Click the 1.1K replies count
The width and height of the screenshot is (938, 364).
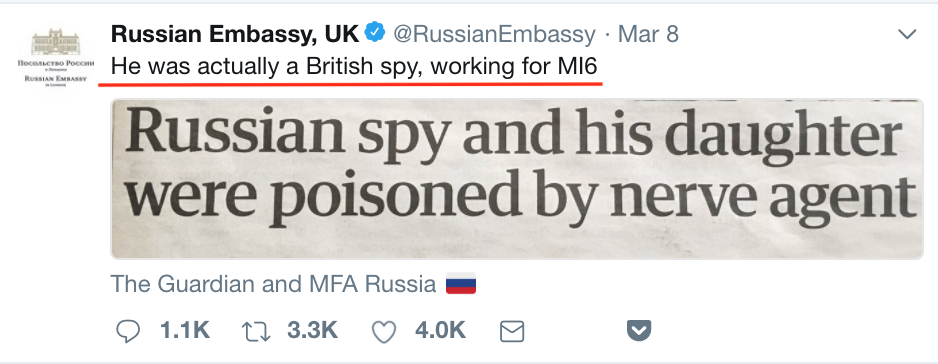pyautogui.click(x=185, y=330)
